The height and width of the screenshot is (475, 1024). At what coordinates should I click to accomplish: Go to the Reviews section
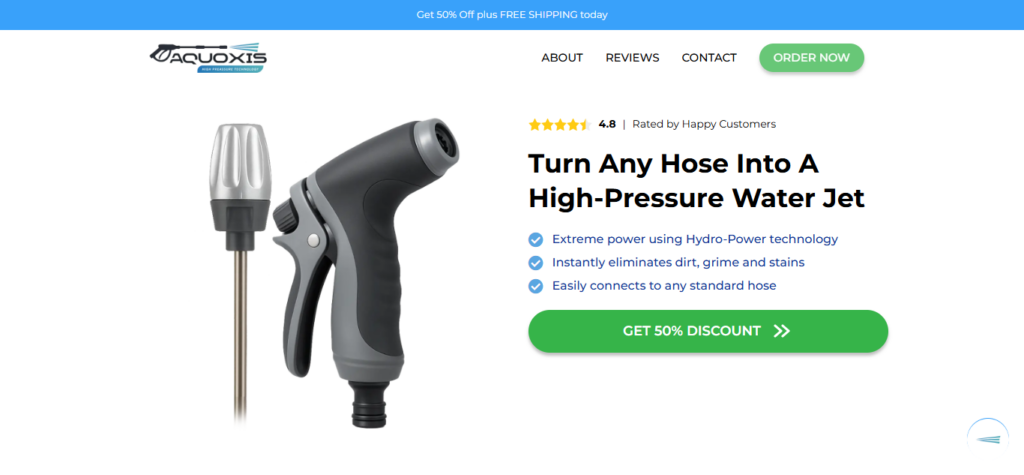pyautogui.click(x=632, y=57)
